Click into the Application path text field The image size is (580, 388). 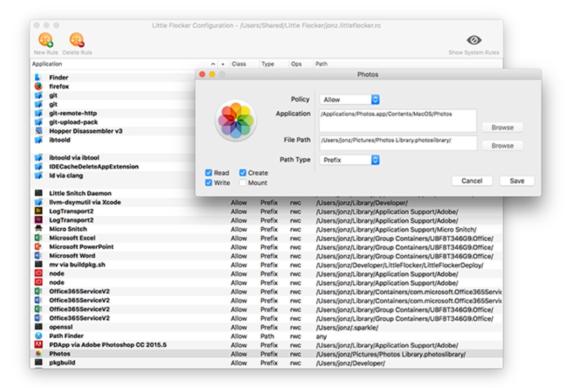point(398,121)
